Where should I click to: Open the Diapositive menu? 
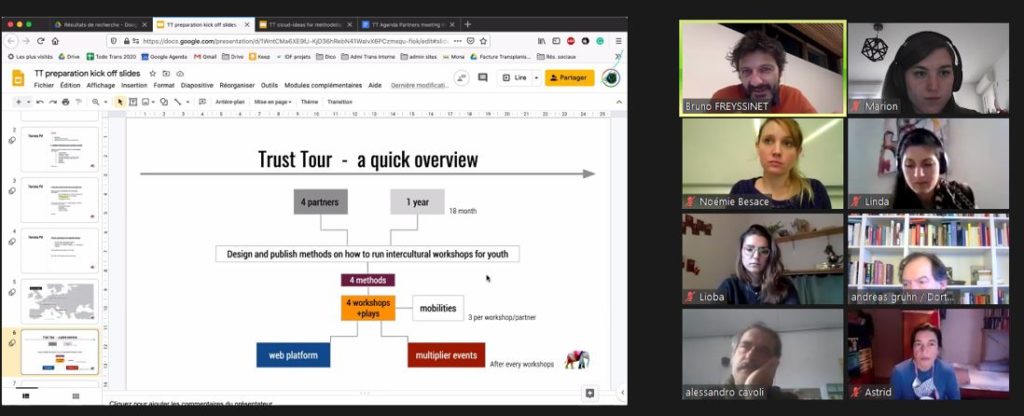[x=197, y=86]
